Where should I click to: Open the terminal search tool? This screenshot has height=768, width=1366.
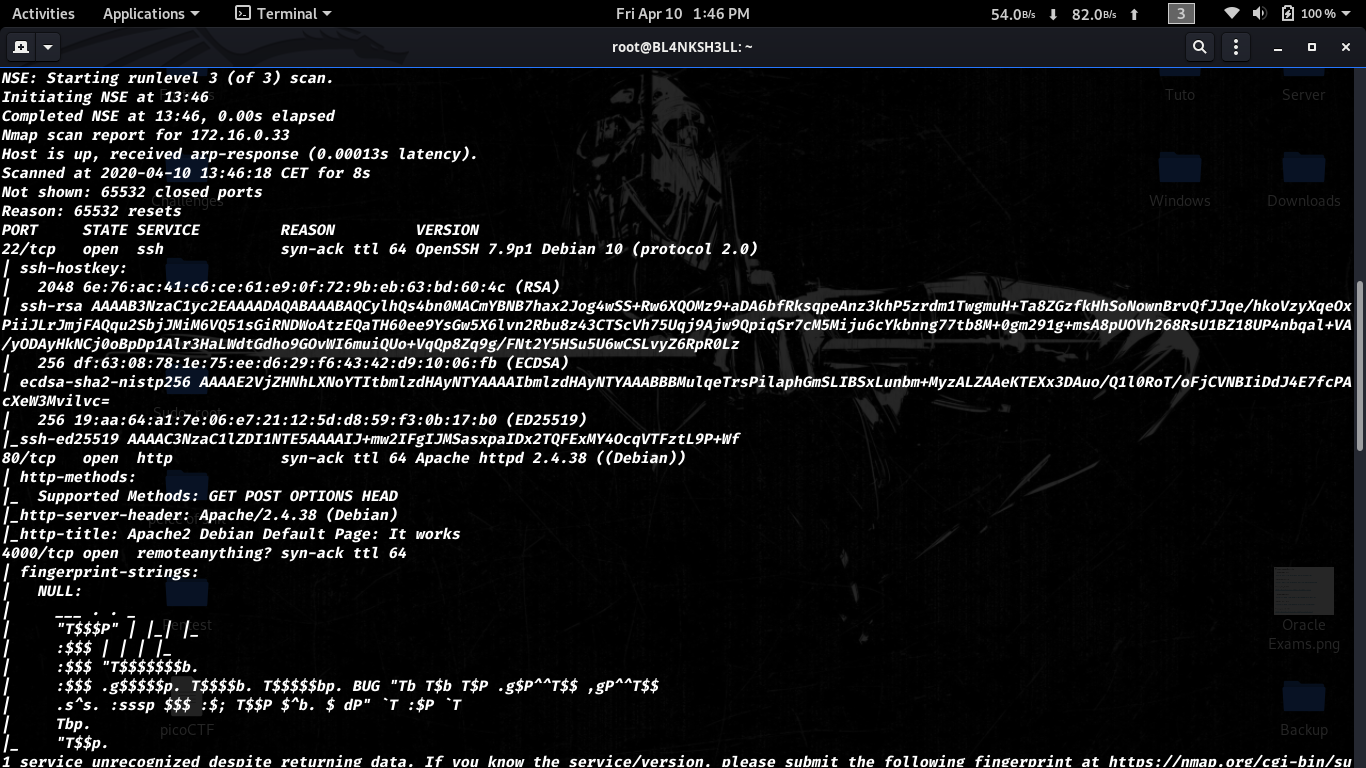(x=1199, y=47)
